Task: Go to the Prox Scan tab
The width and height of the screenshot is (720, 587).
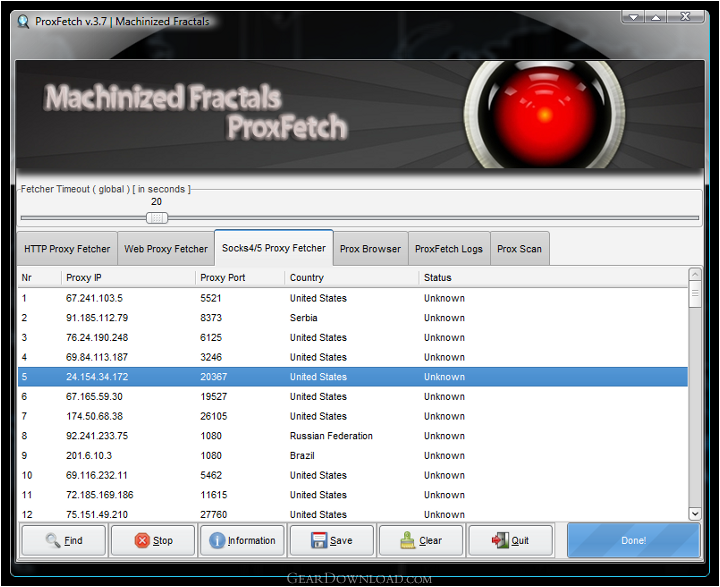Action: 519,249
